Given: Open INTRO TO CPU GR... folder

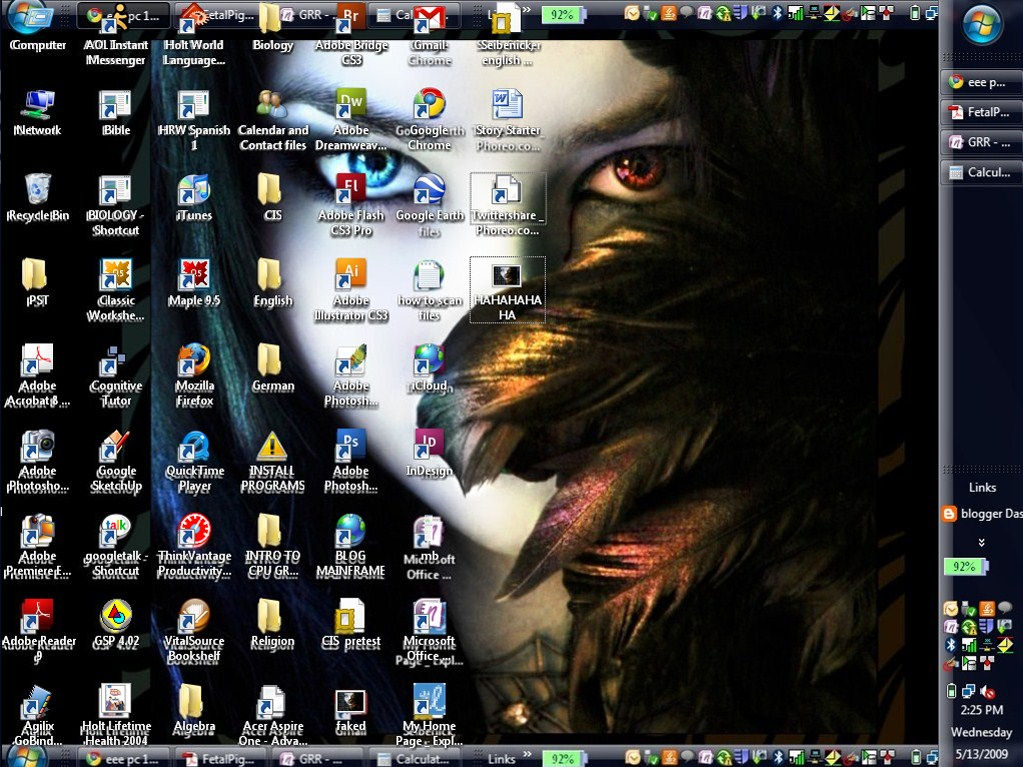Looking at the screenshot, I should [272, 546].
